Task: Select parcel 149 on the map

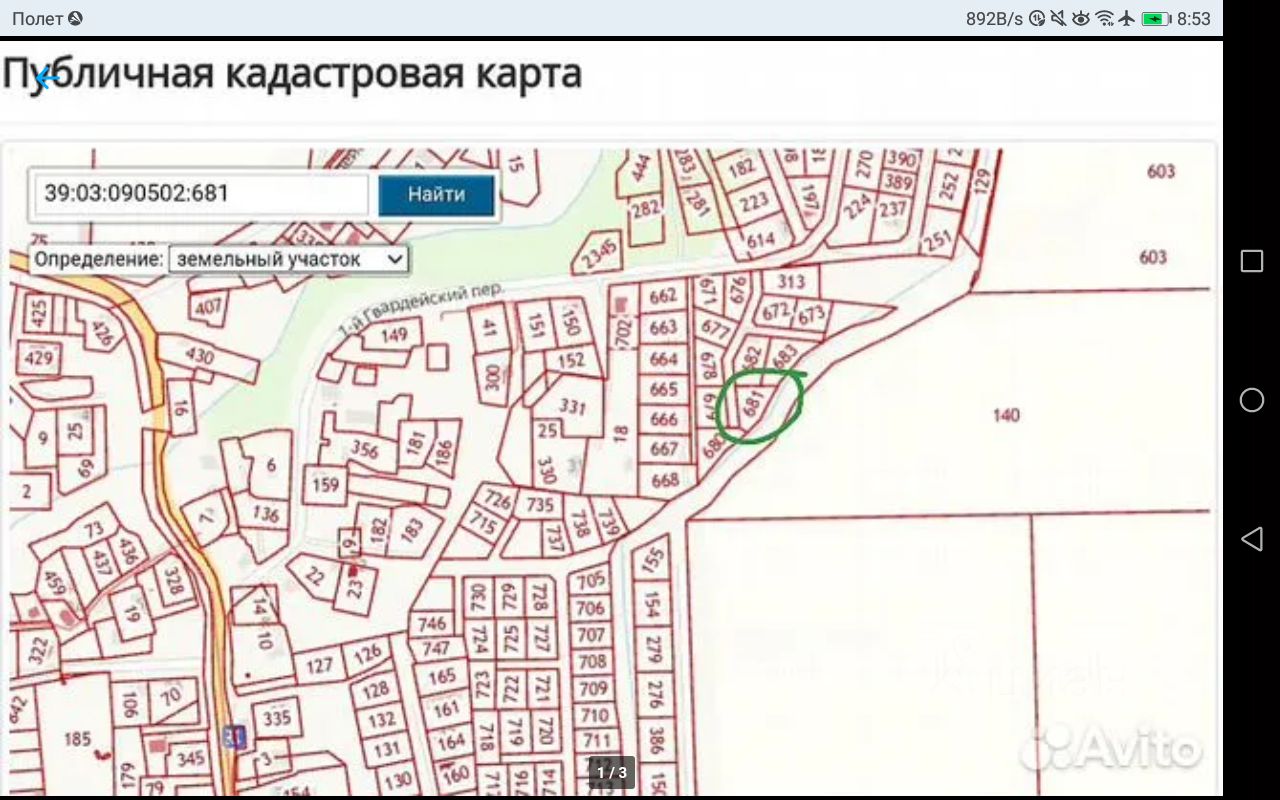Action: pos(394,334)
